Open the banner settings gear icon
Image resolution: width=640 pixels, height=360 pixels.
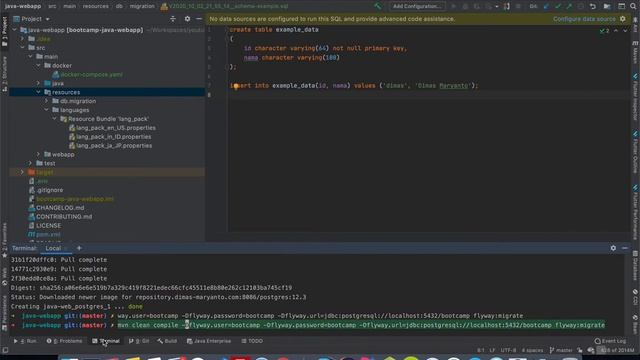point(622,19)
